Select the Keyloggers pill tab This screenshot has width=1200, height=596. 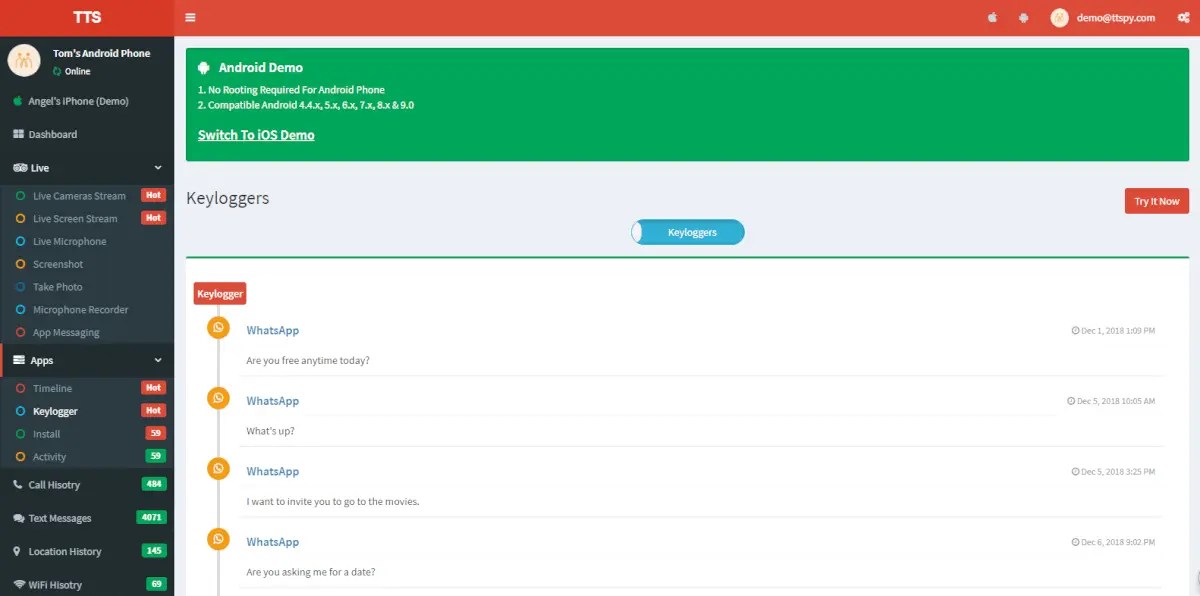click(688, 232)
